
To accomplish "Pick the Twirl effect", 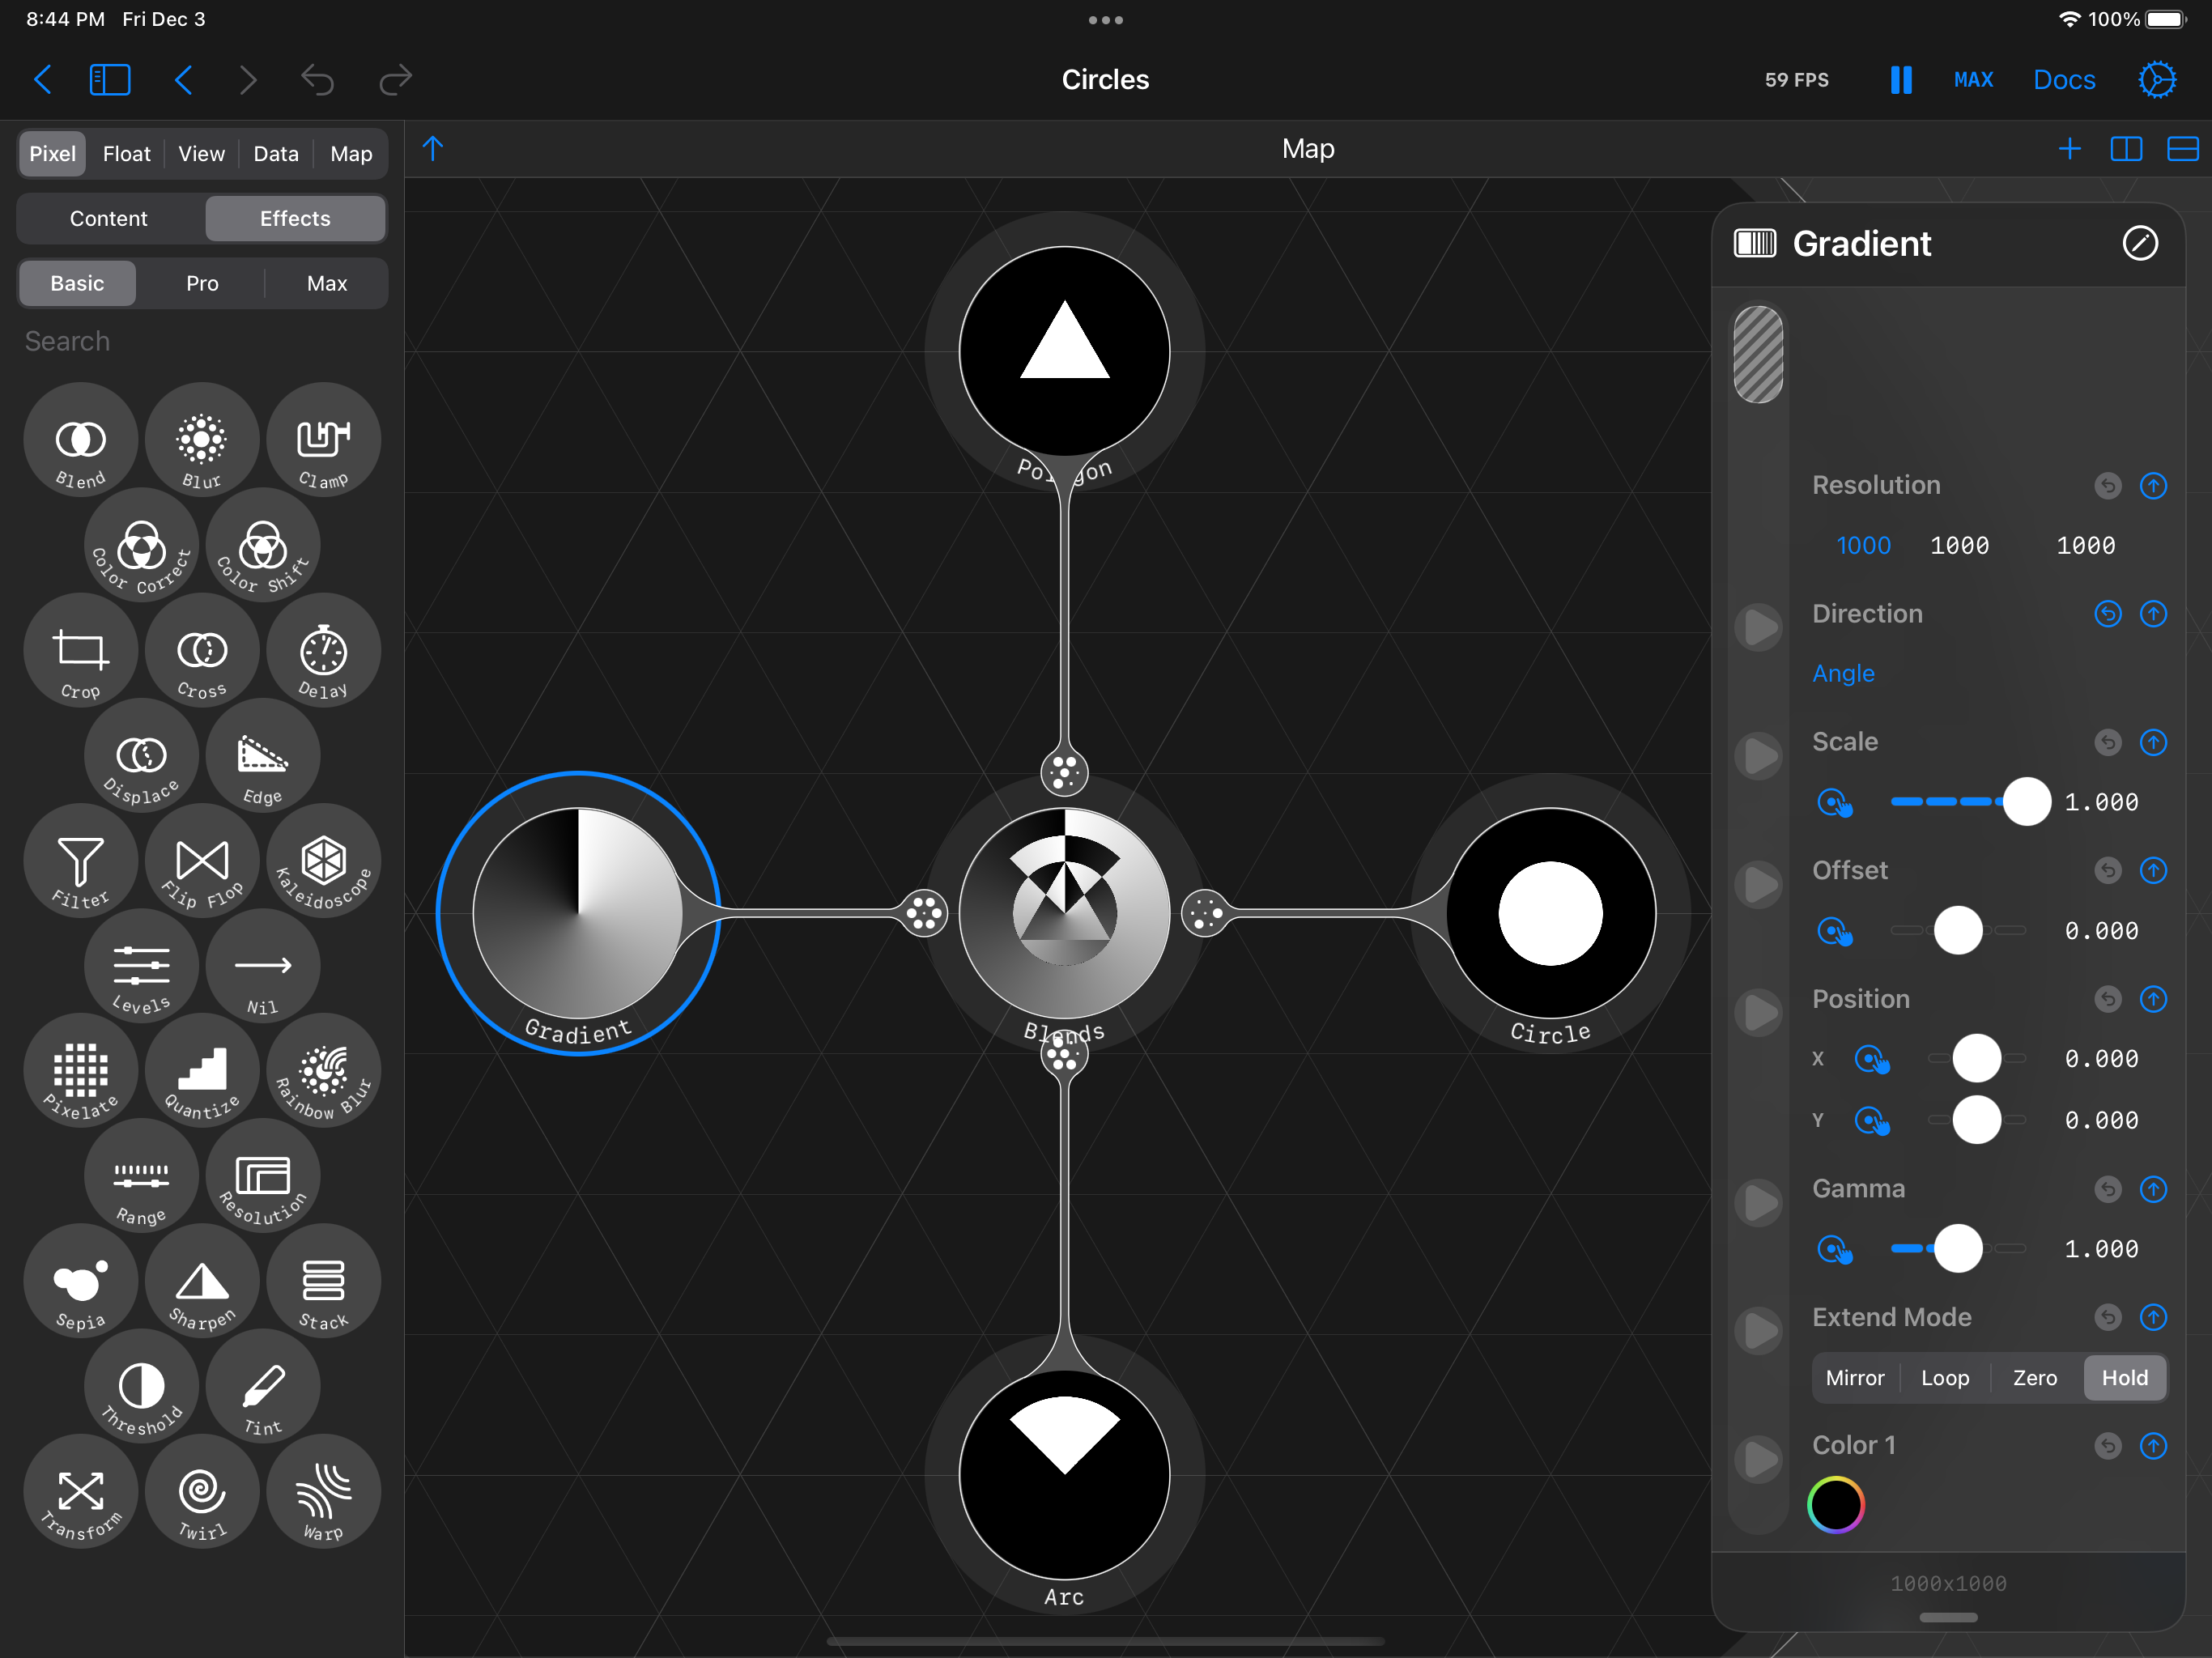I will click(202, 1492).
